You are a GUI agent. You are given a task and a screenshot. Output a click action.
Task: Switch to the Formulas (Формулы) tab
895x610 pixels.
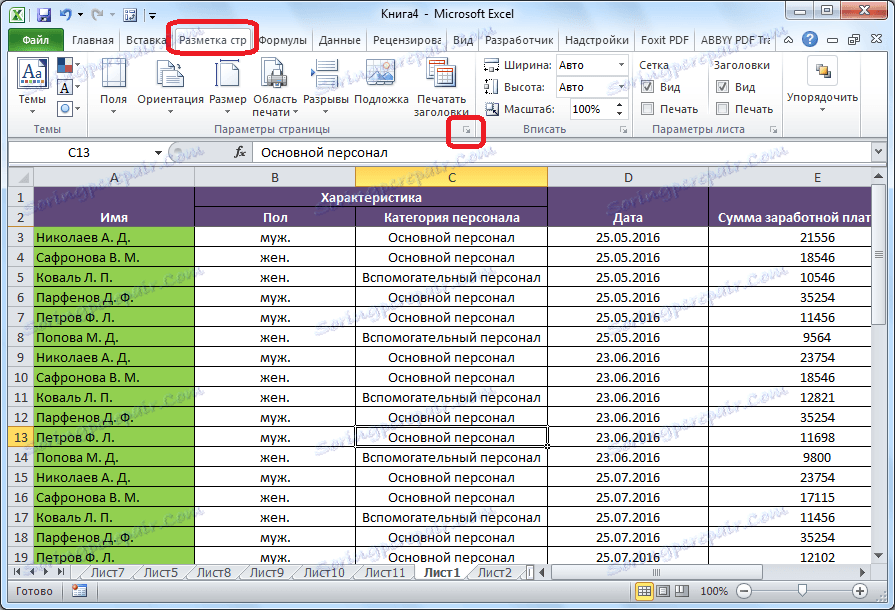click(x=282, y=40)
